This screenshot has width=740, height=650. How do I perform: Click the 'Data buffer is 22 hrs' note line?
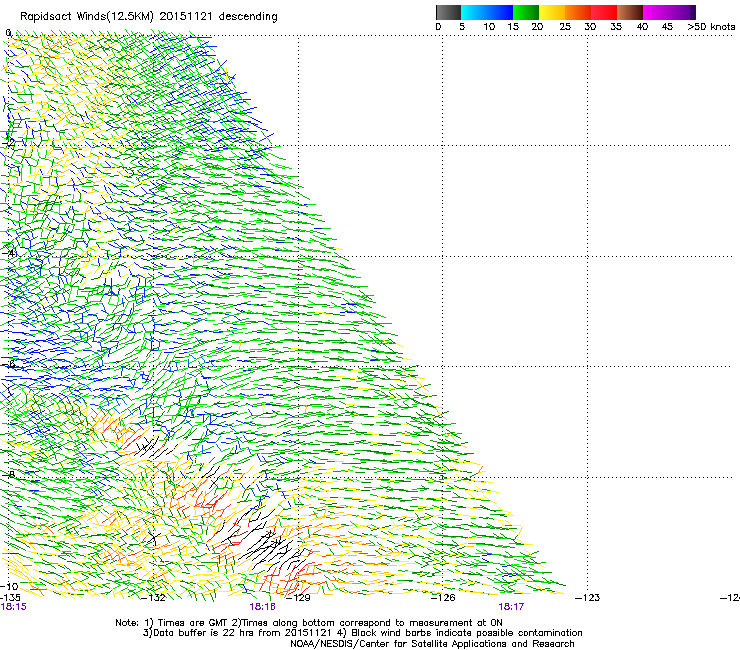coord(362,633)
